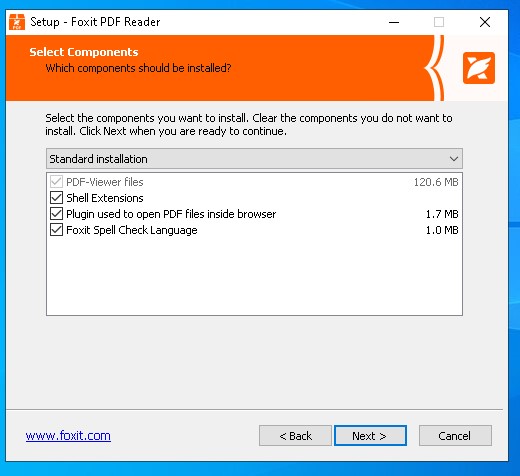Image resolution: width=520 pixels, height=476 pixels.
Task: Minimize the Foxit setup window
Action: click(394, 22)
